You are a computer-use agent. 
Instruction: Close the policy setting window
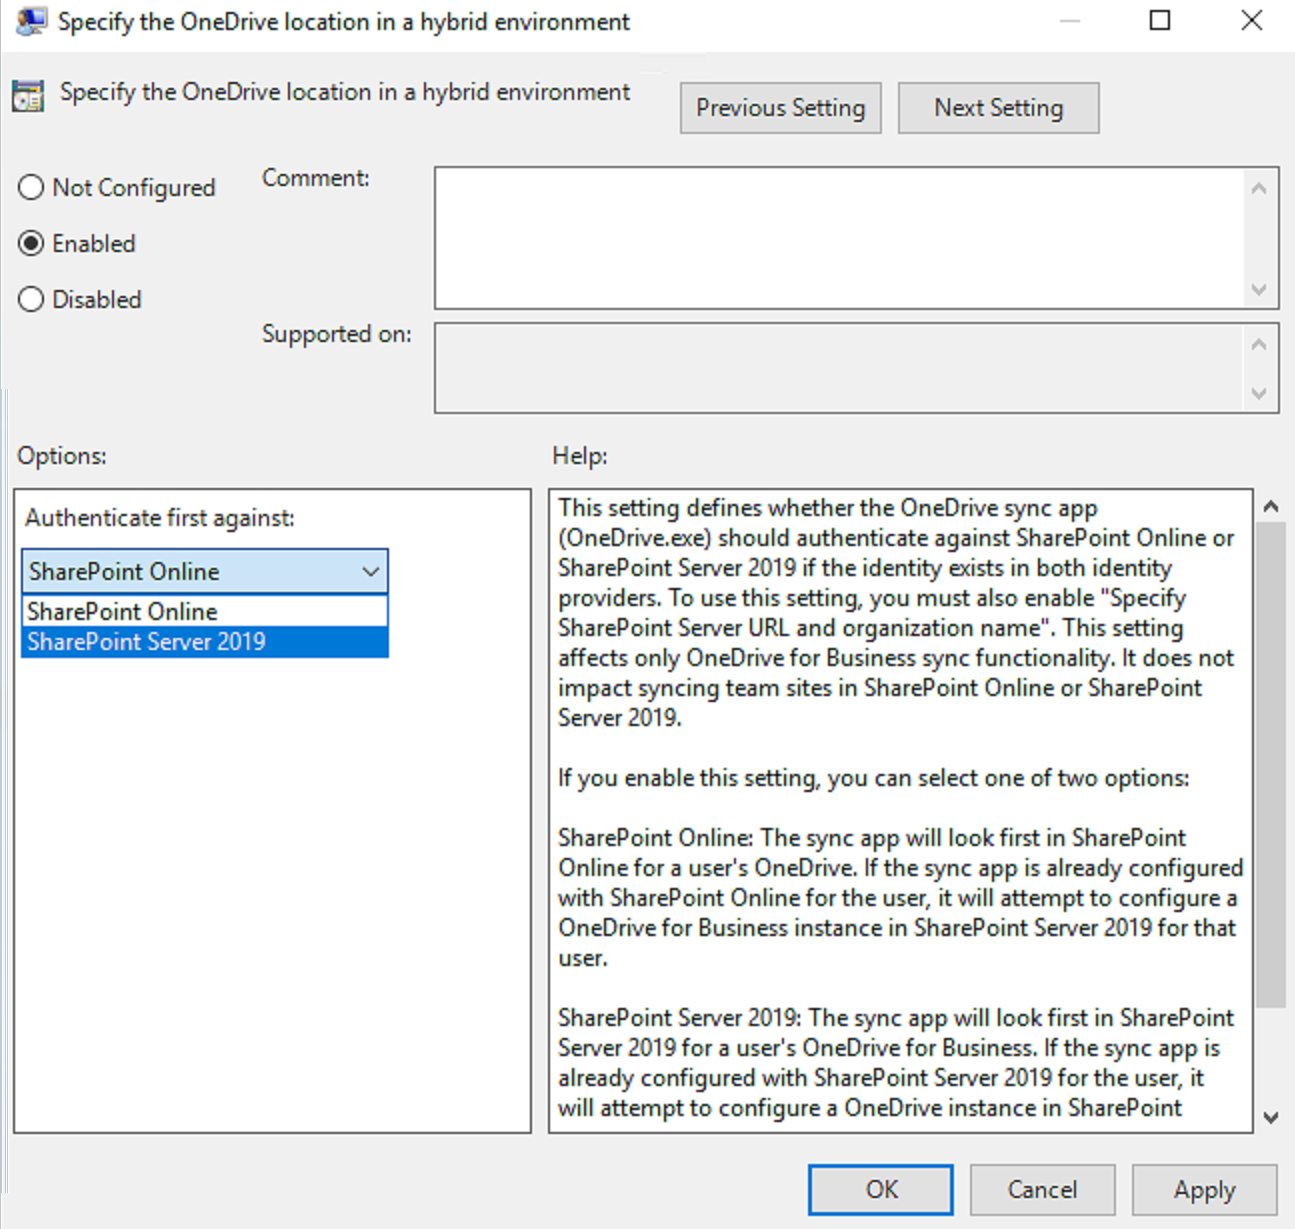pos(1251,20)
